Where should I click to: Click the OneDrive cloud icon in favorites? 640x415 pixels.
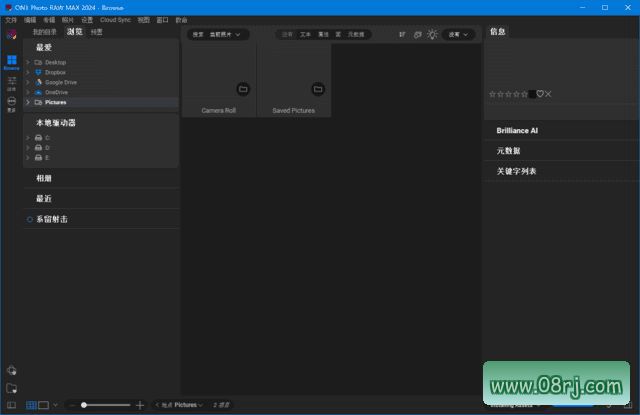38,92
